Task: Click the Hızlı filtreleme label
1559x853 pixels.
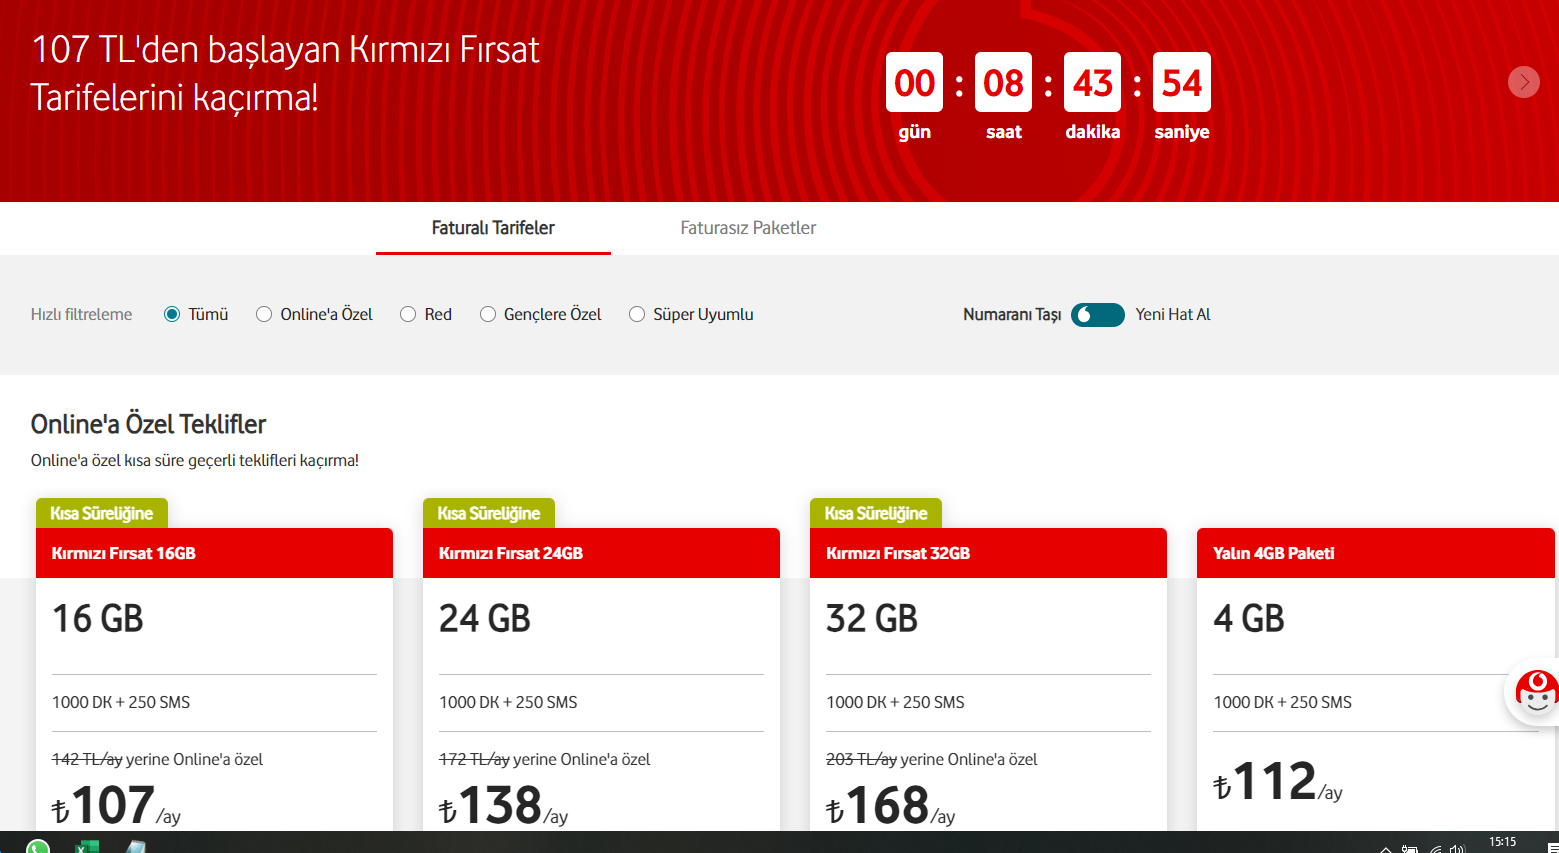Action: tap(81, 314)
